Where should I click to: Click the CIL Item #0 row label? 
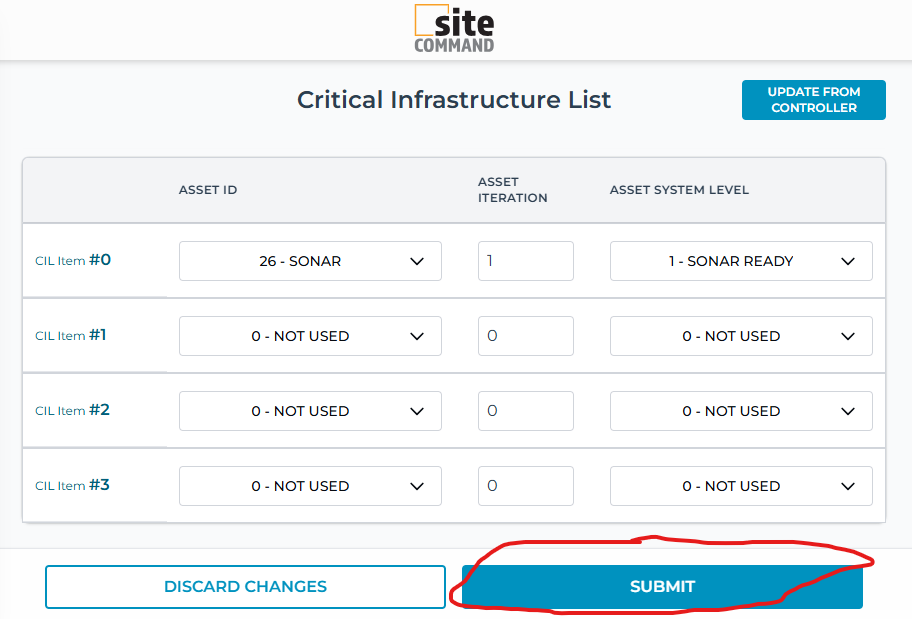click(73, 260)
